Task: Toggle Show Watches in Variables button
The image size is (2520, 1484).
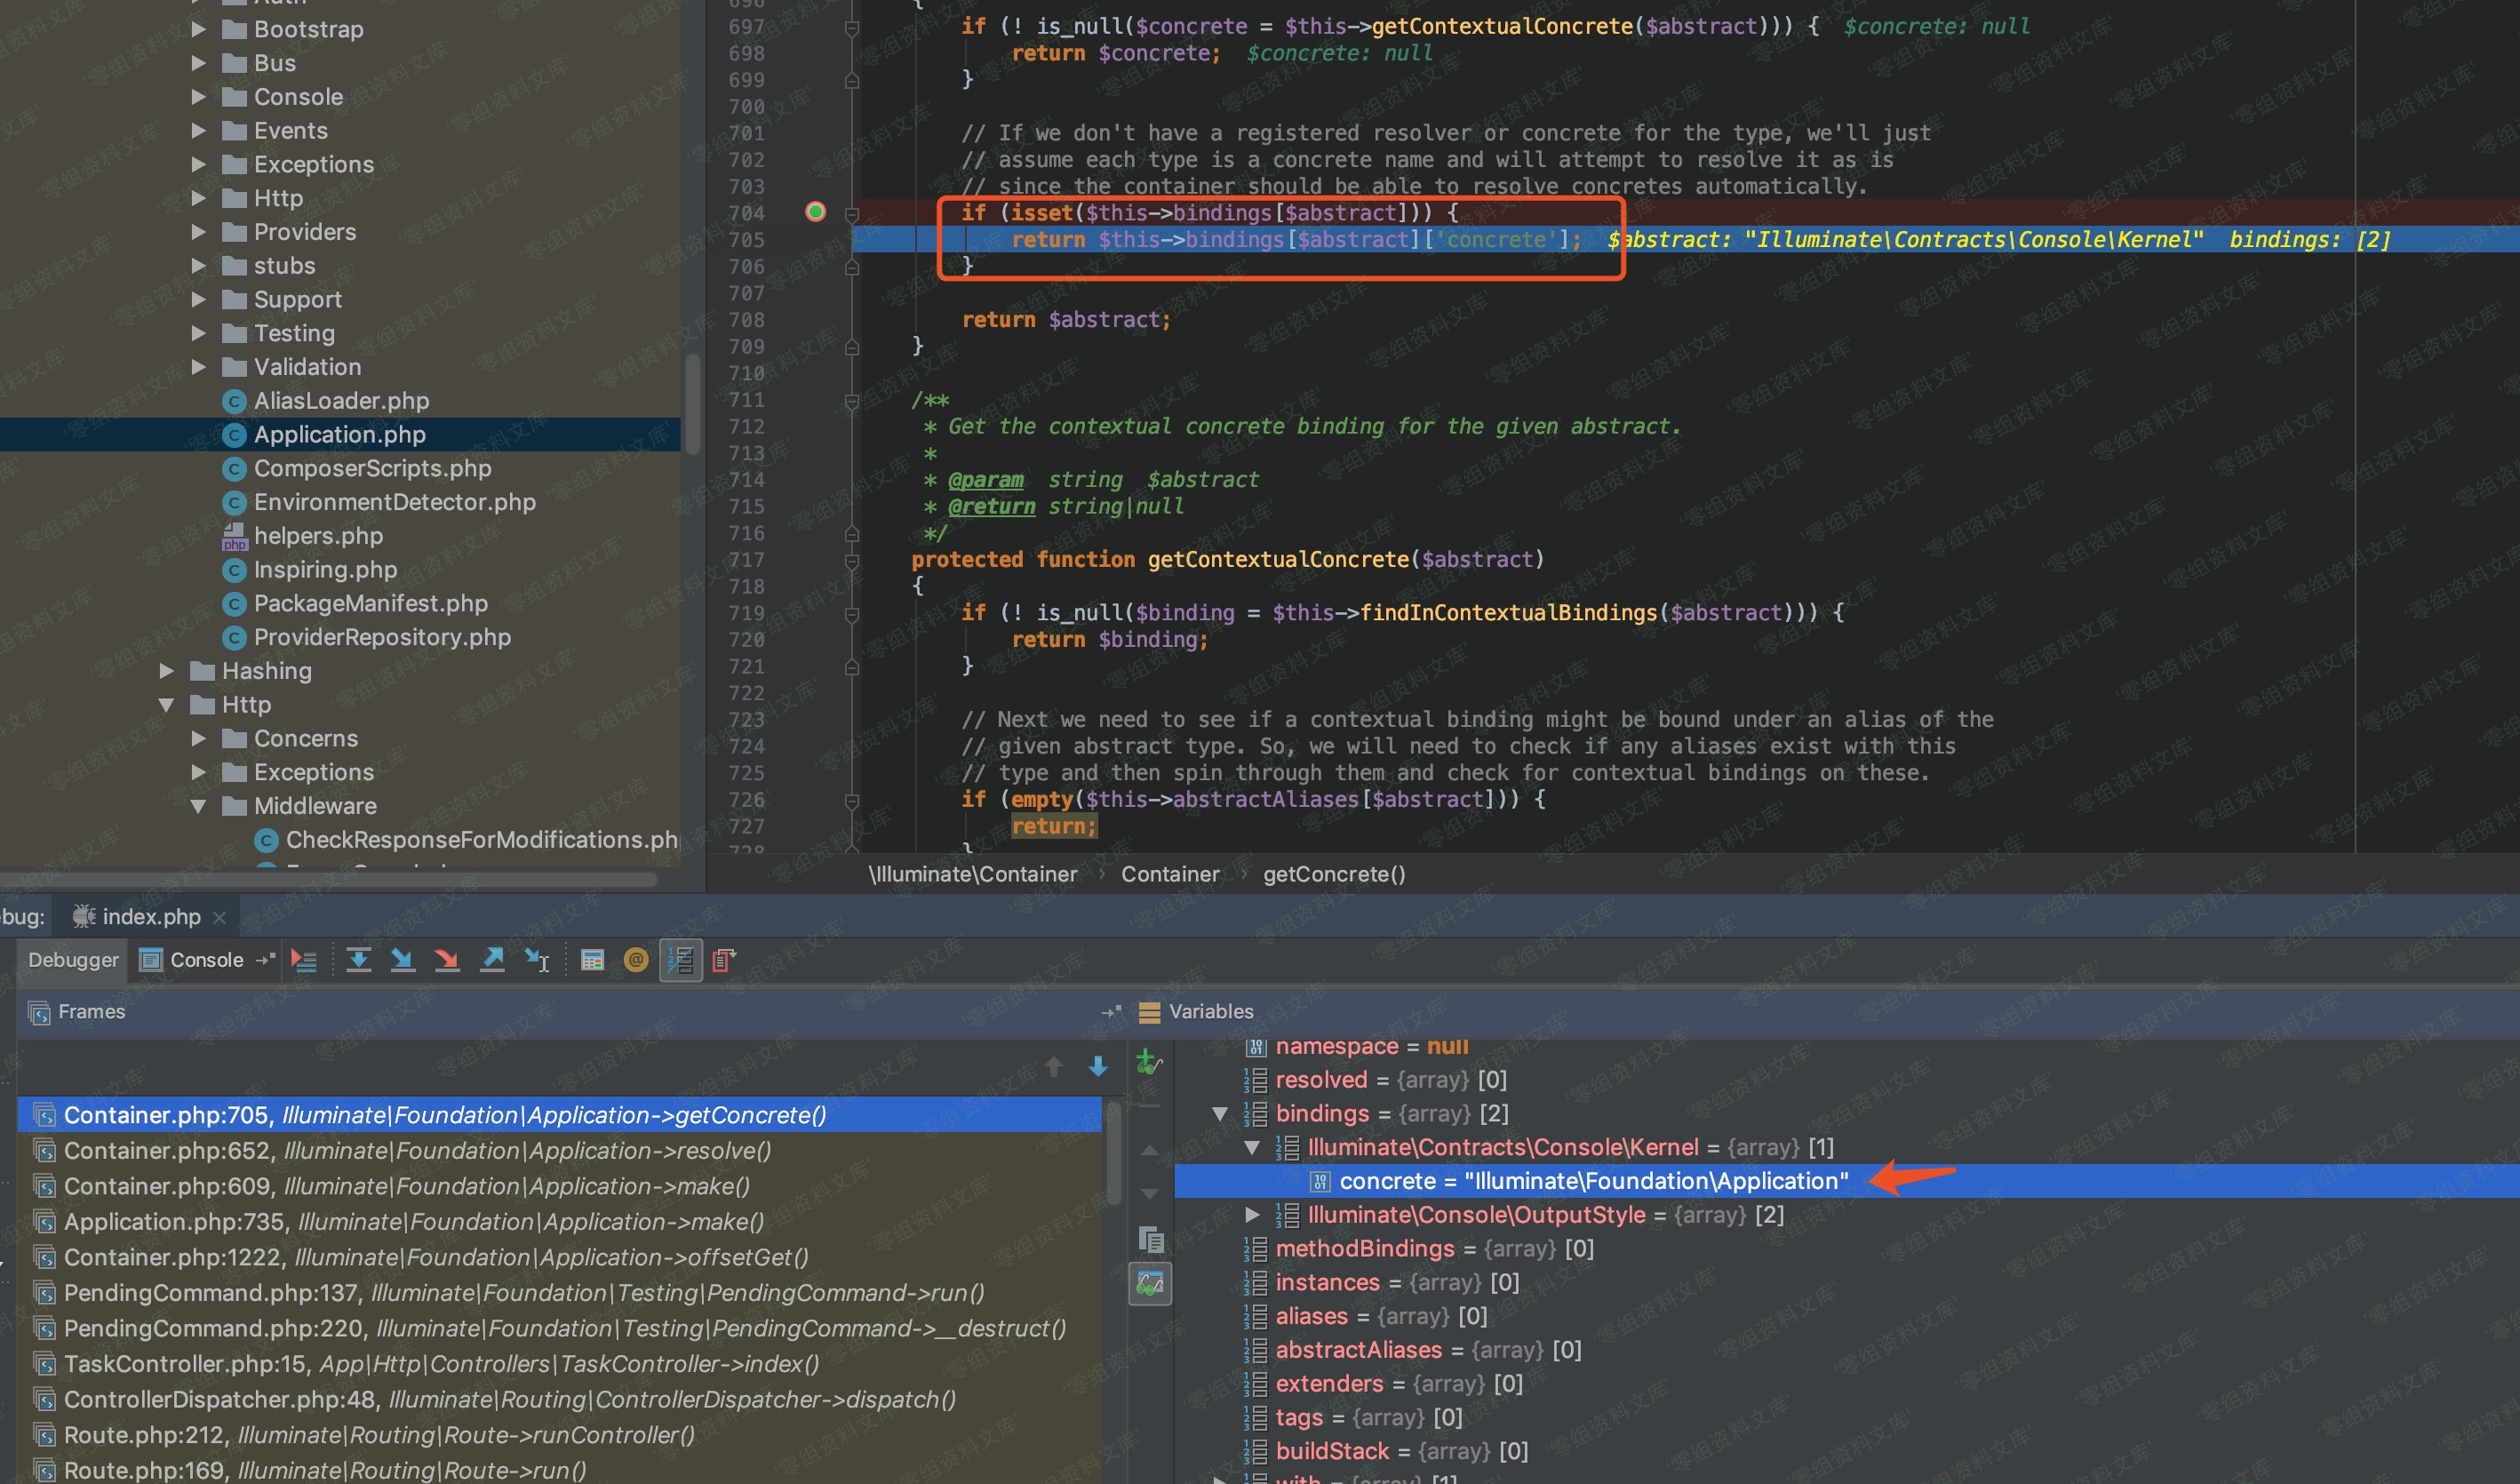Action: [x=1150, y=1284]
